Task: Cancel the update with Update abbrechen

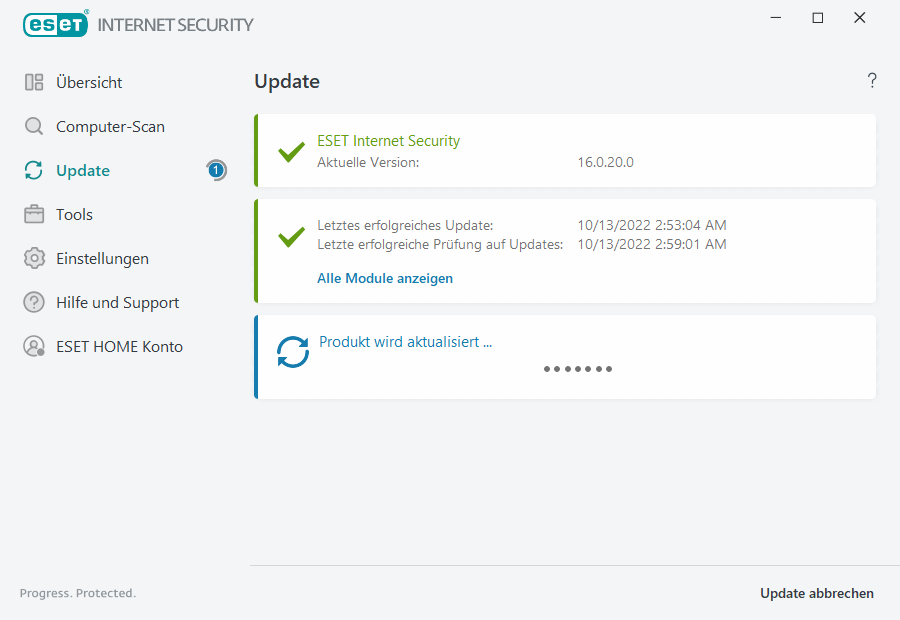Action: 816,594
